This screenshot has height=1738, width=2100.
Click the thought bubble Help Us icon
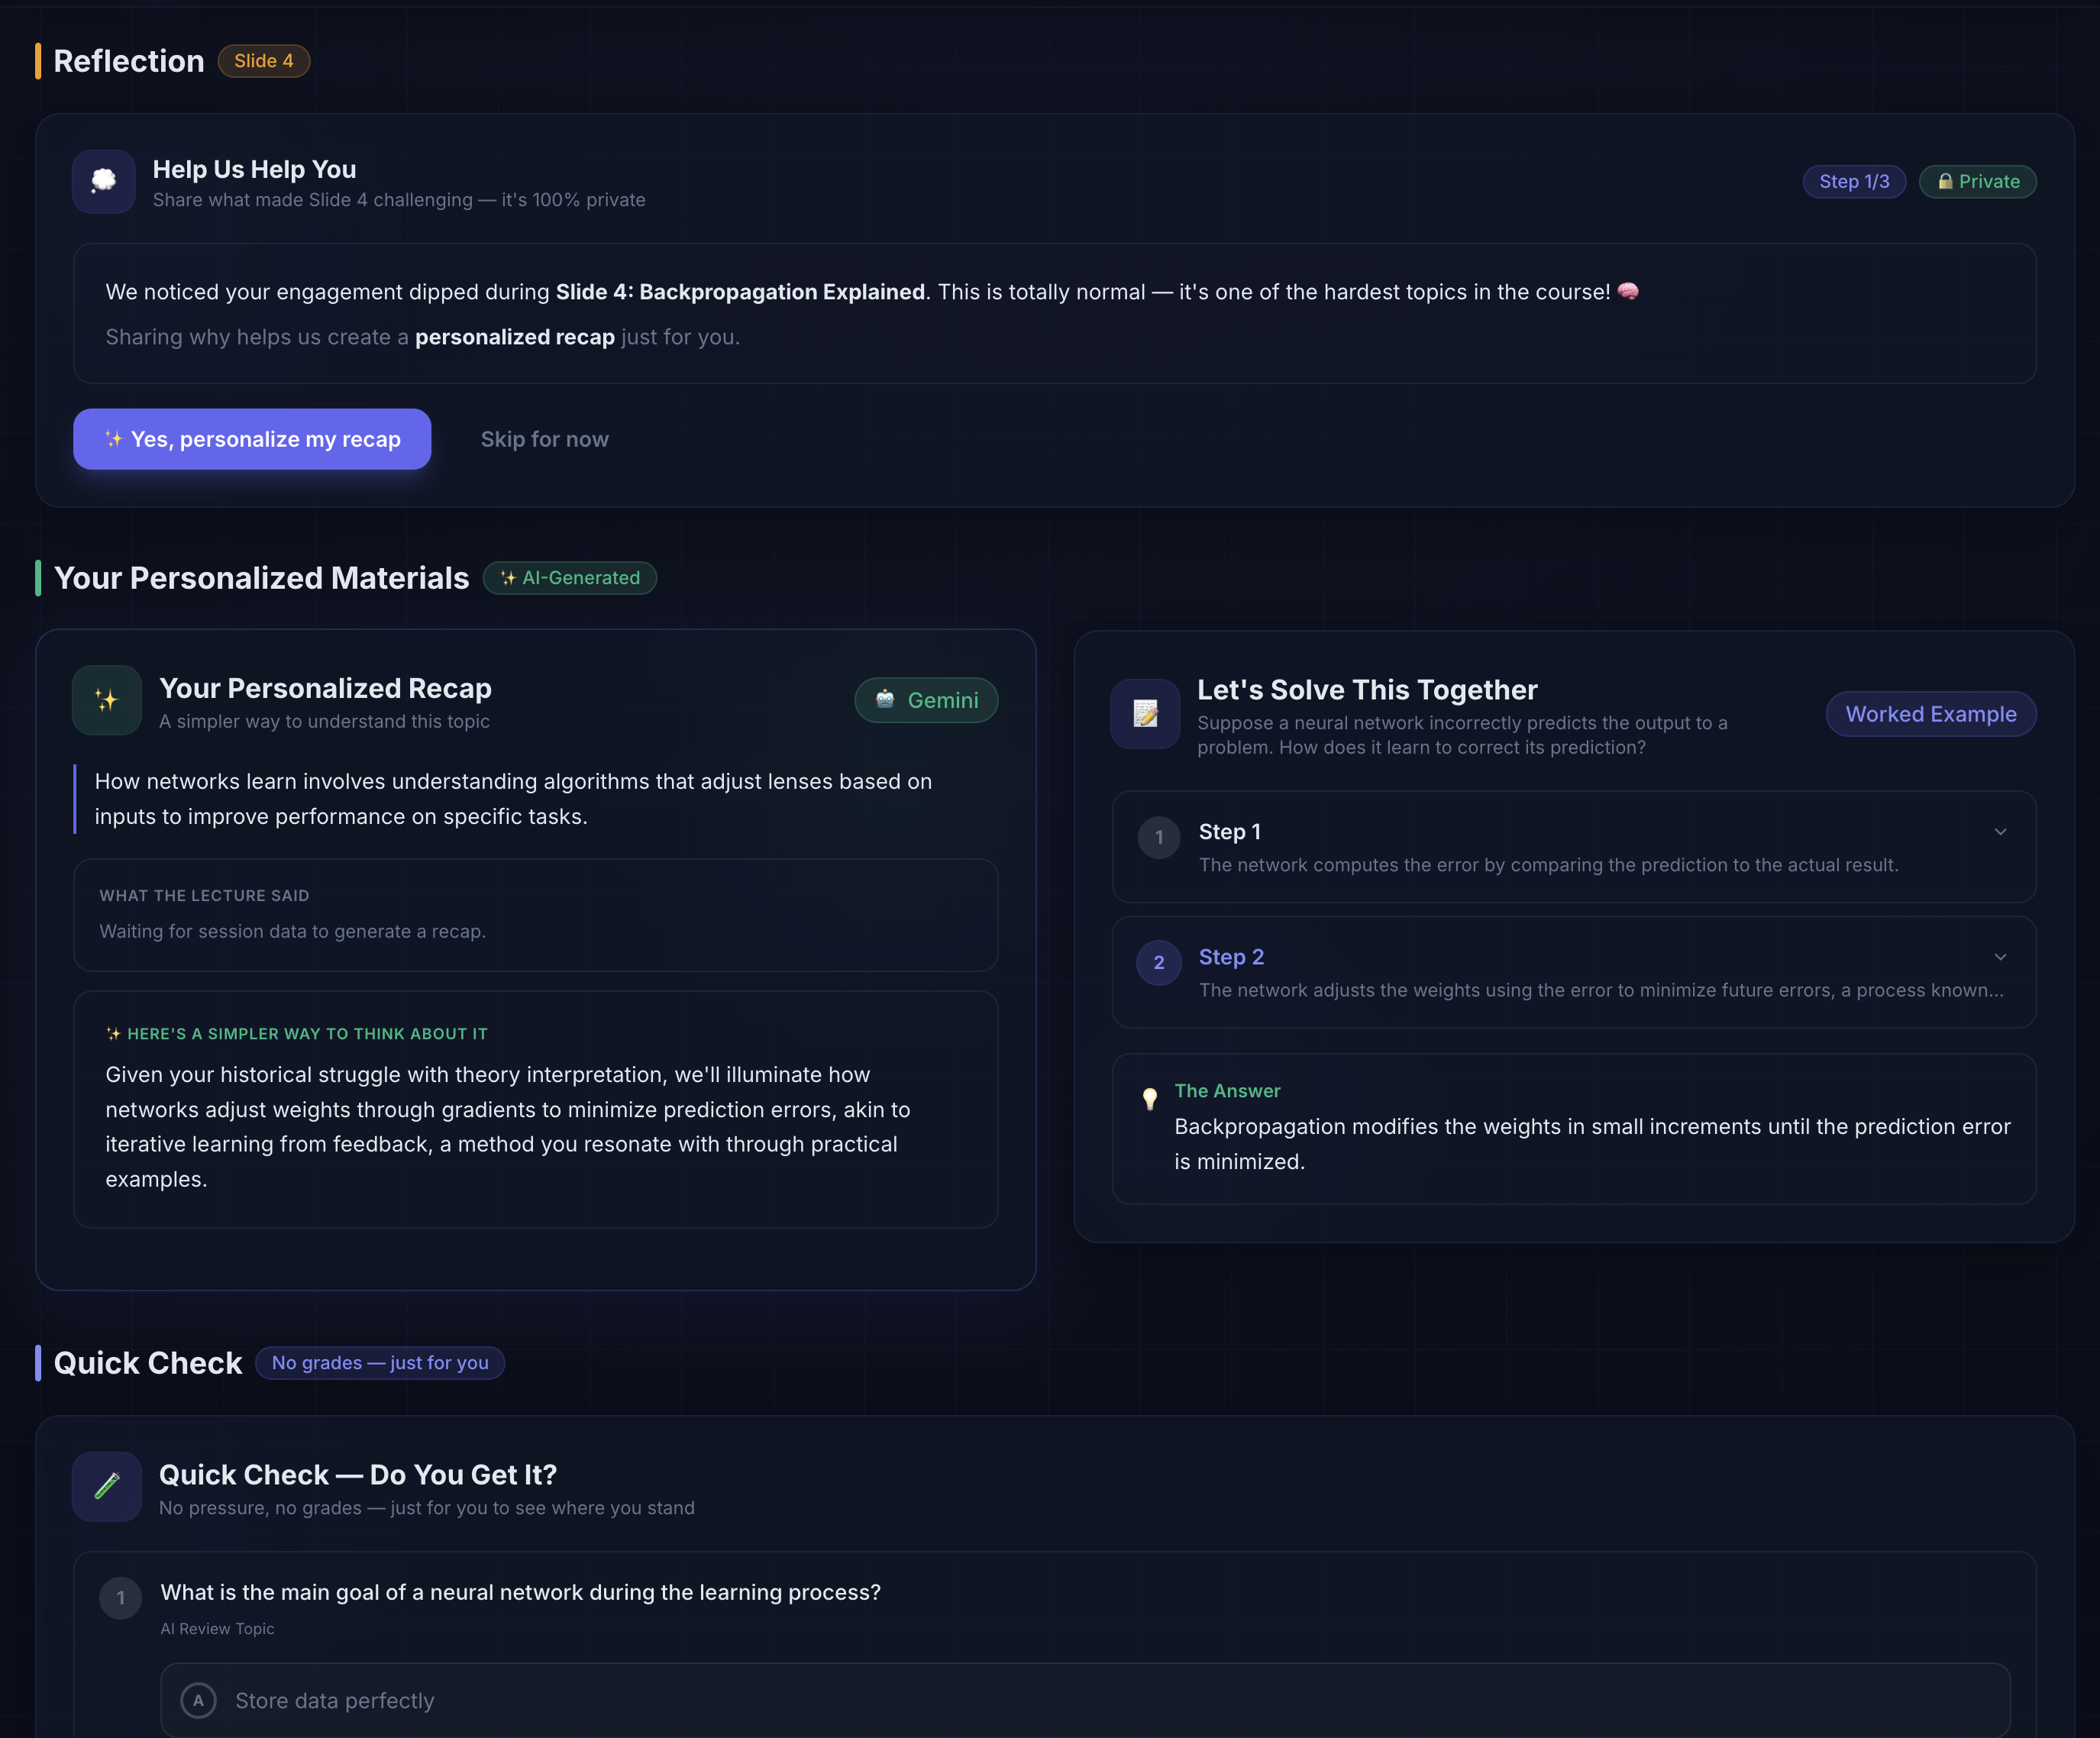(104, 181)
